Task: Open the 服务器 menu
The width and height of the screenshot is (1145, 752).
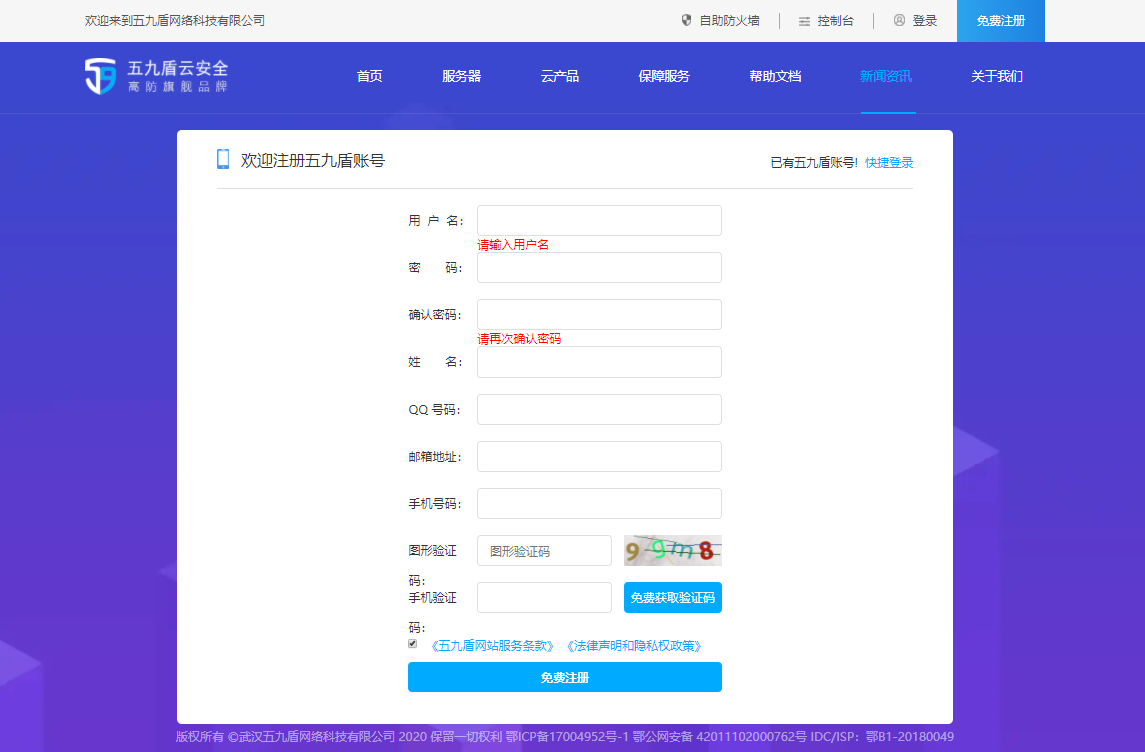Action: tap(461, 75)
